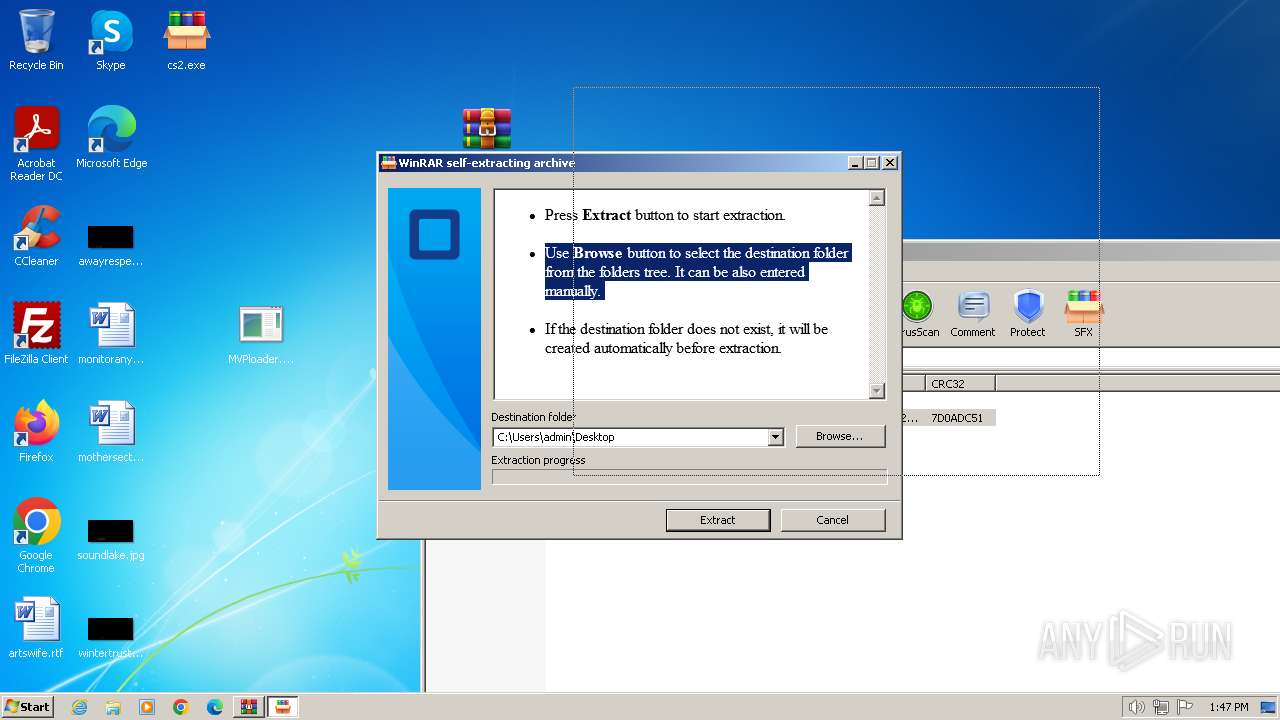1280x720 pixels.
Task: Select the awayrespe... file on the desktop
Action: point(110,244)
